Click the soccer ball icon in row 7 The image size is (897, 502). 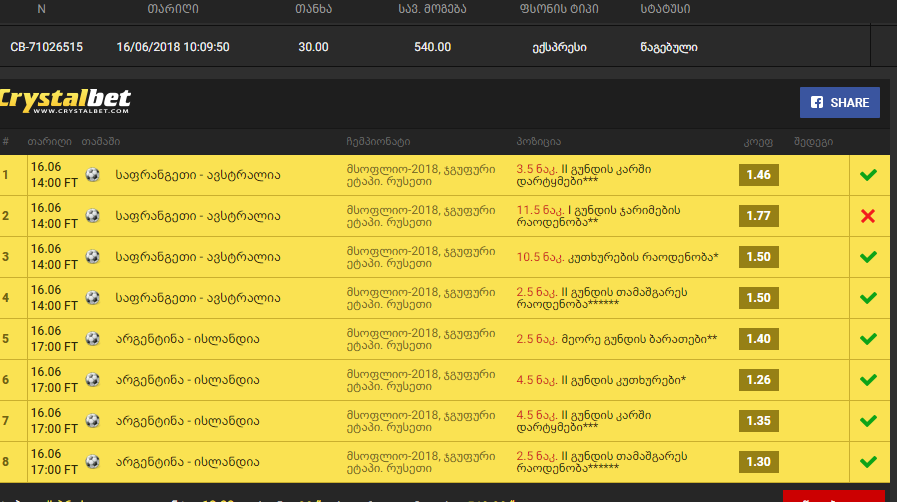click(93, 421)
